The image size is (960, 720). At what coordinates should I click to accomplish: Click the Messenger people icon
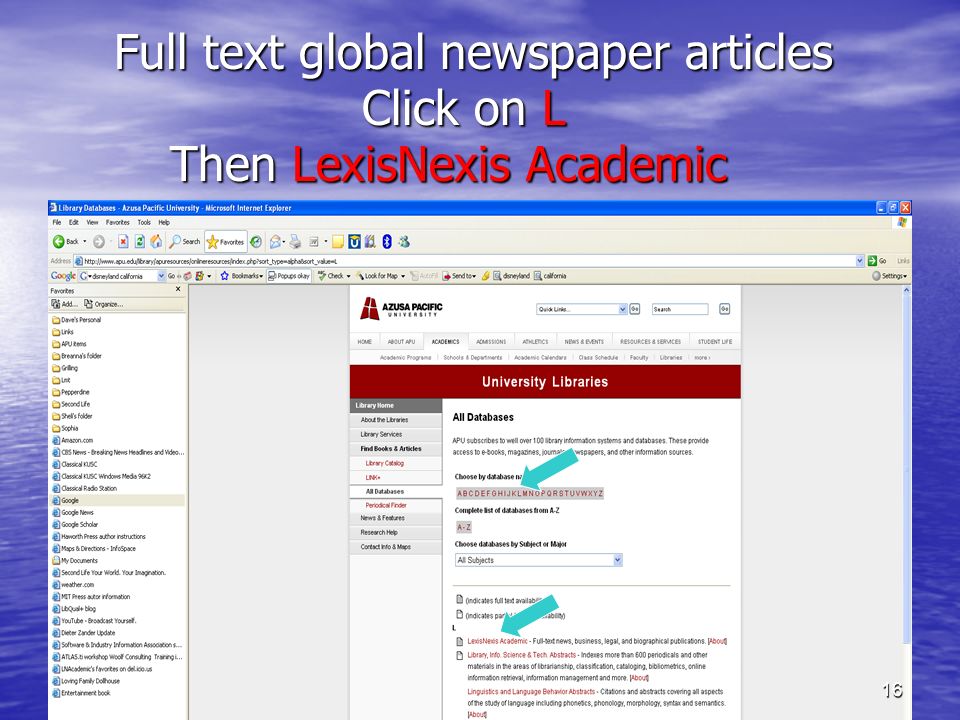click(x=404, y=242)
